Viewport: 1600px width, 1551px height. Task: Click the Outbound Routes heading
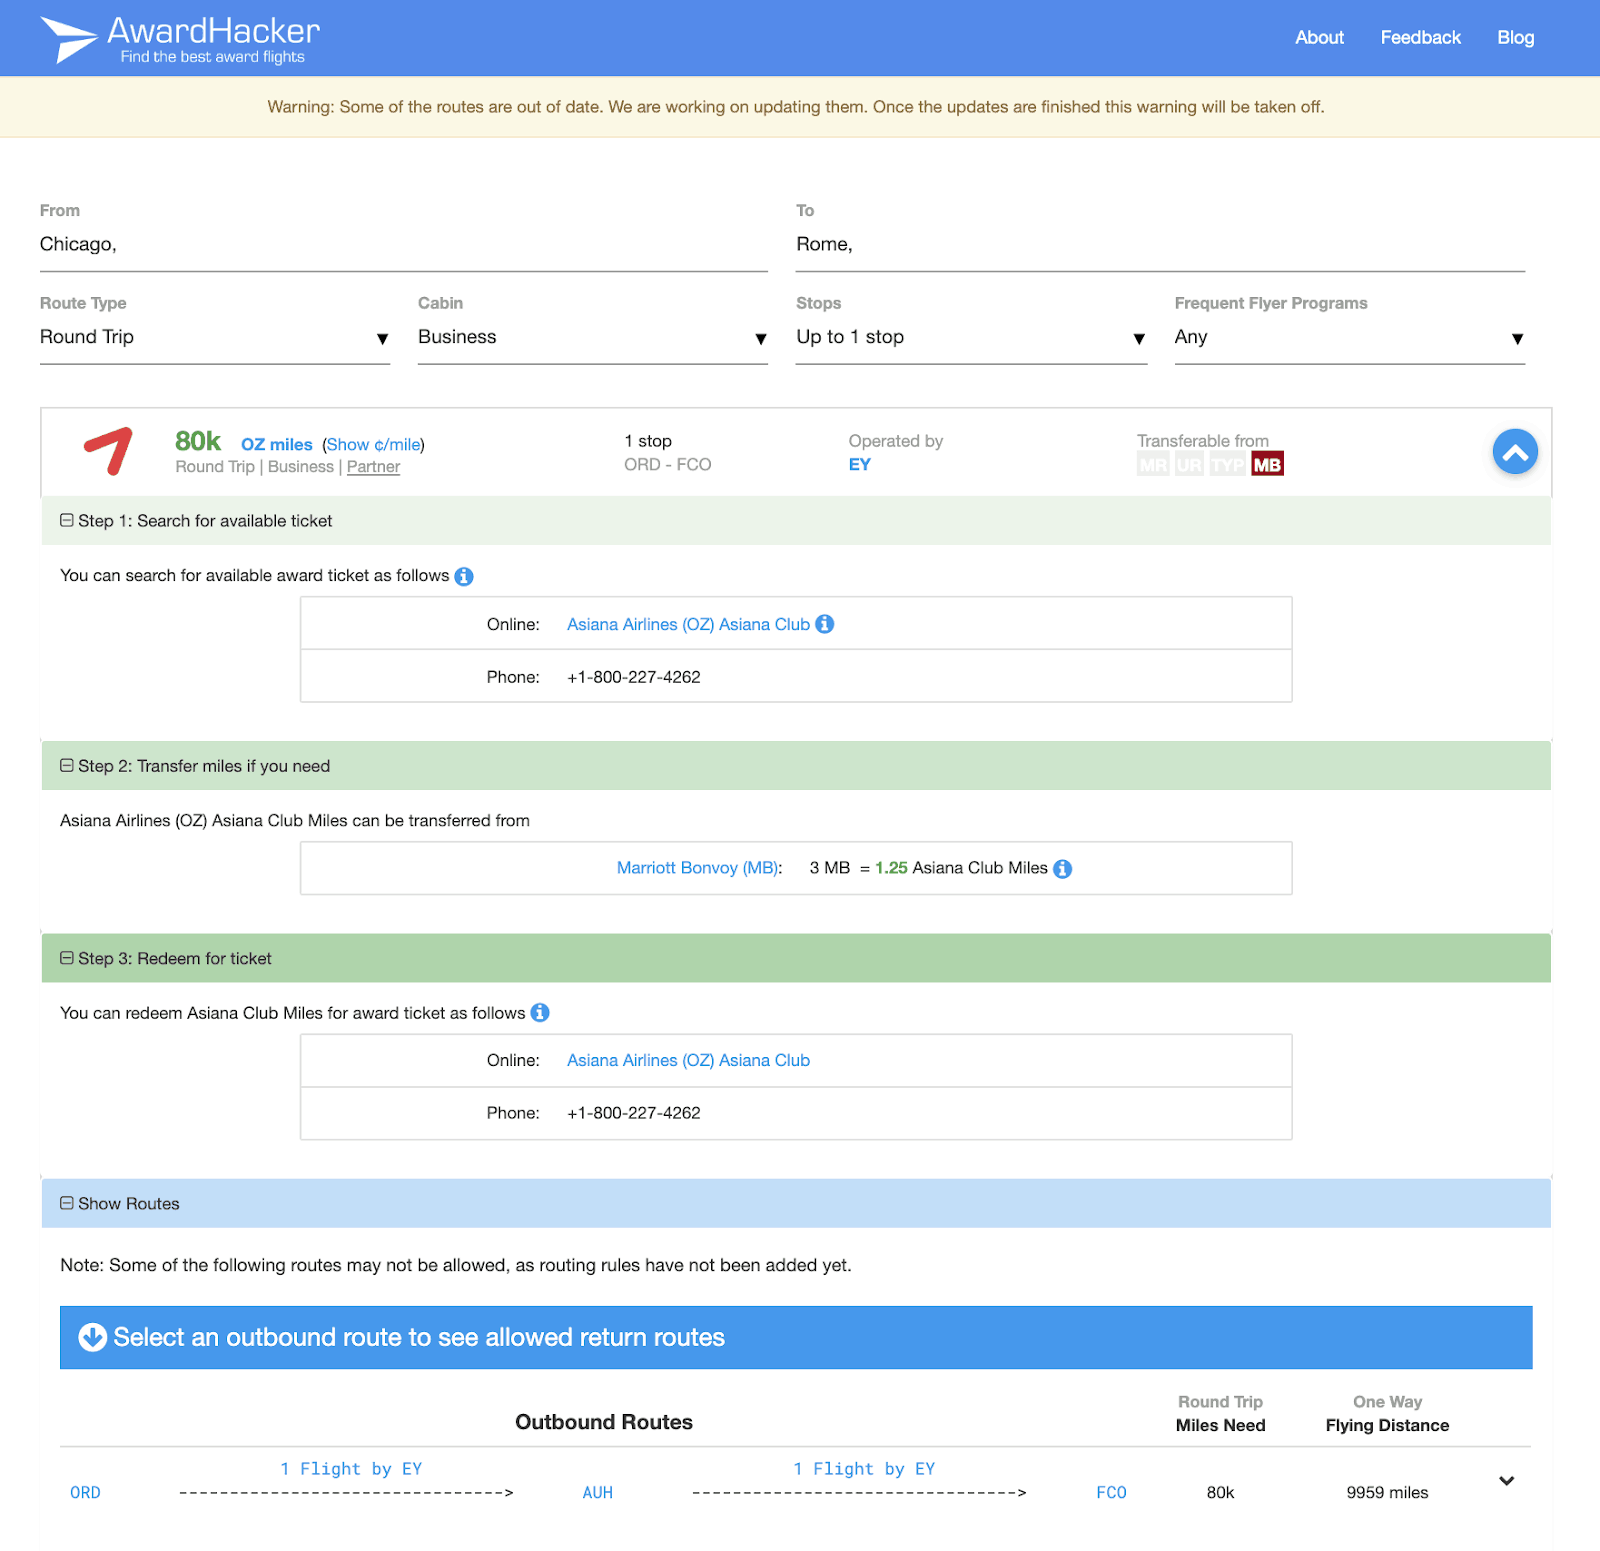pos(604,1422)
